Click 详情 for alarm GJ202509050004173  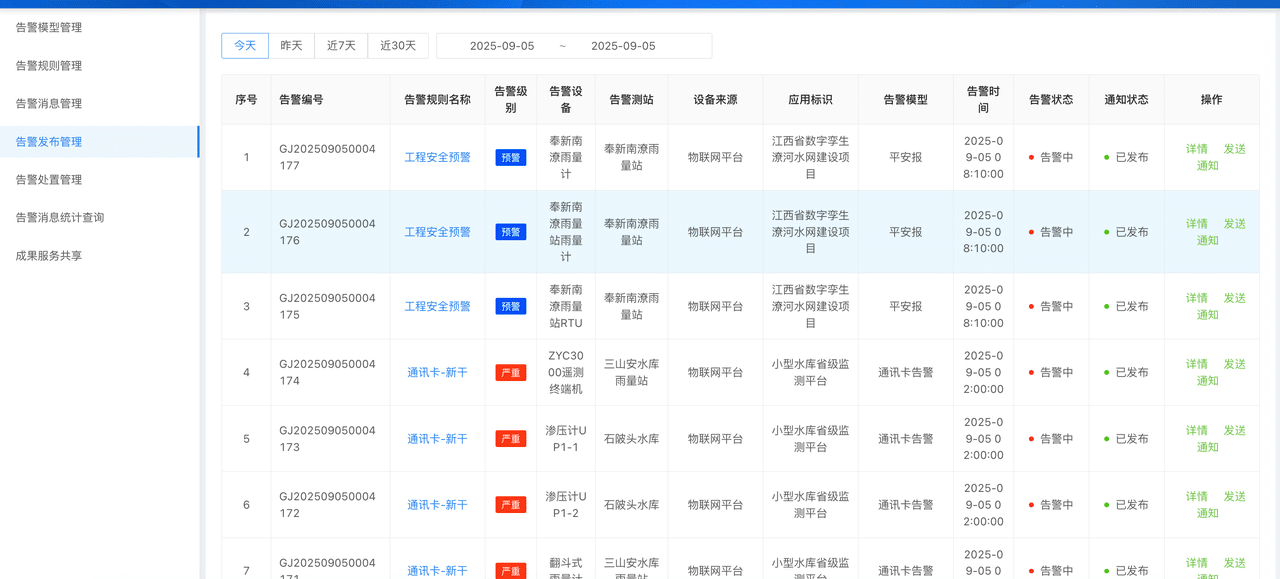point(1197,430)
